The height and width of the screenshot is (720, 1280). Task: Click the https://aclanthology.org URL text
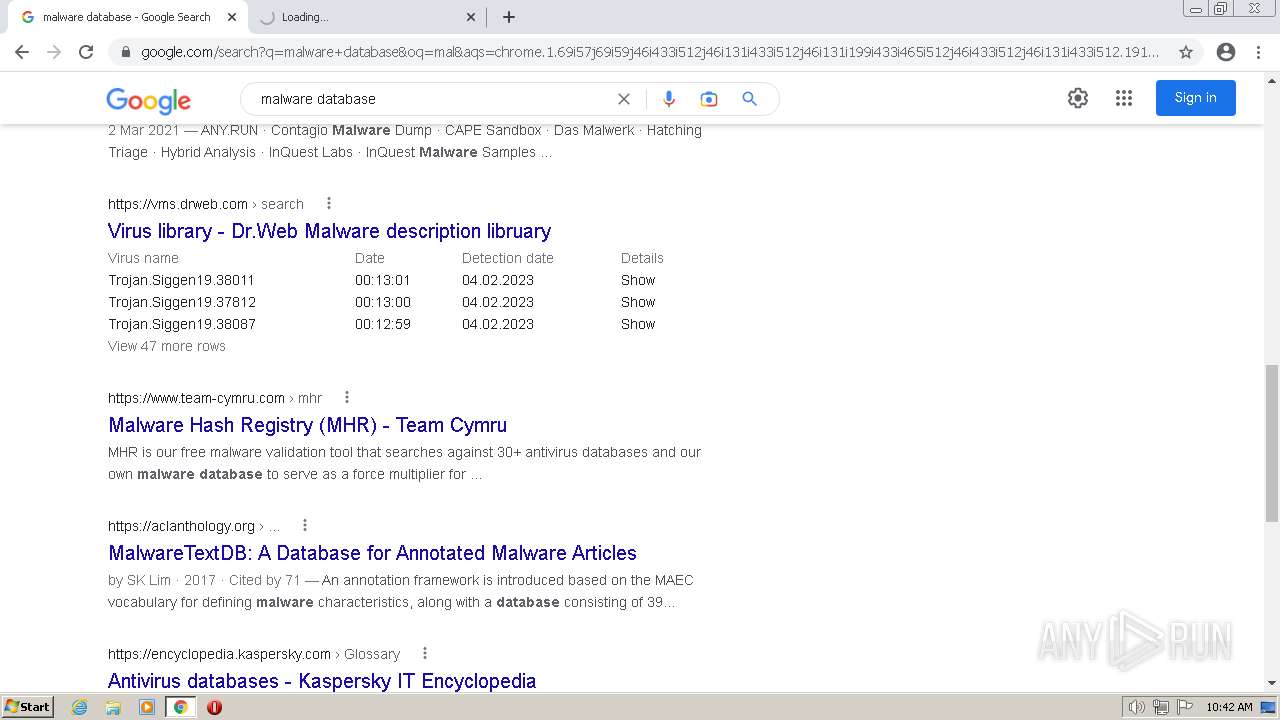click(181, 526)
